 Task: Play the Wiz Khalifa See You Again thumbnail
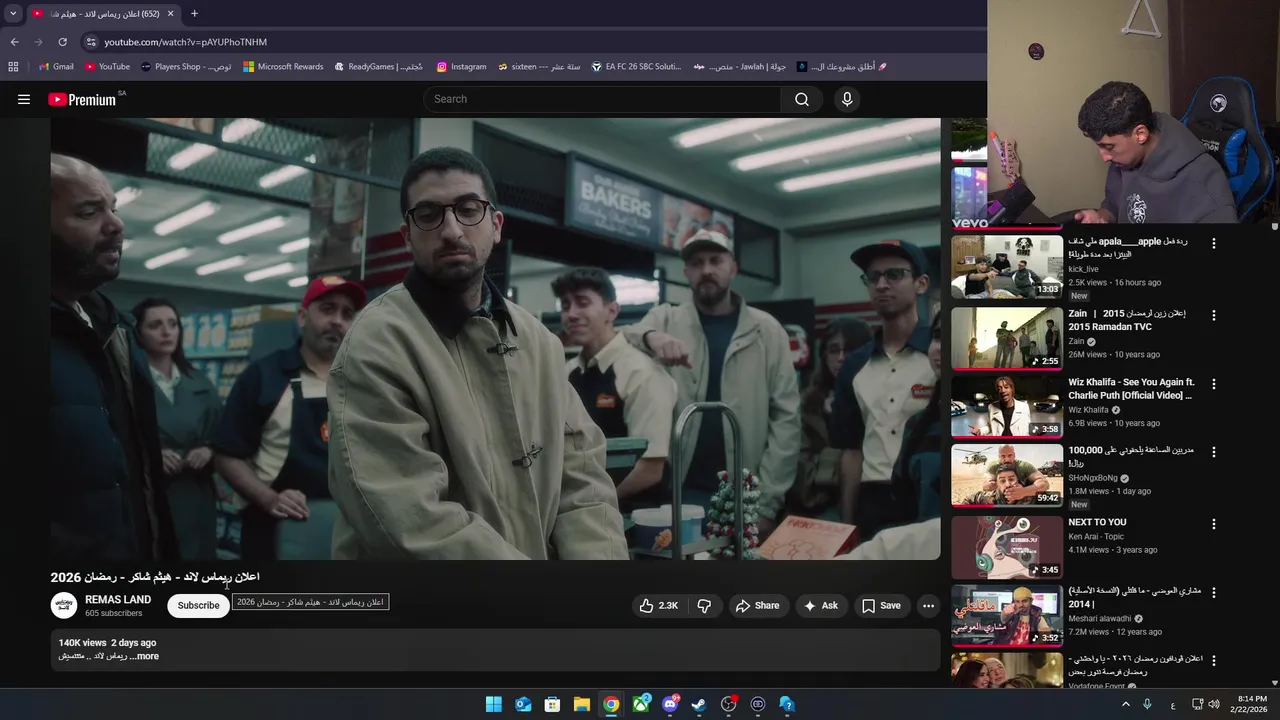coord(1007,407)
